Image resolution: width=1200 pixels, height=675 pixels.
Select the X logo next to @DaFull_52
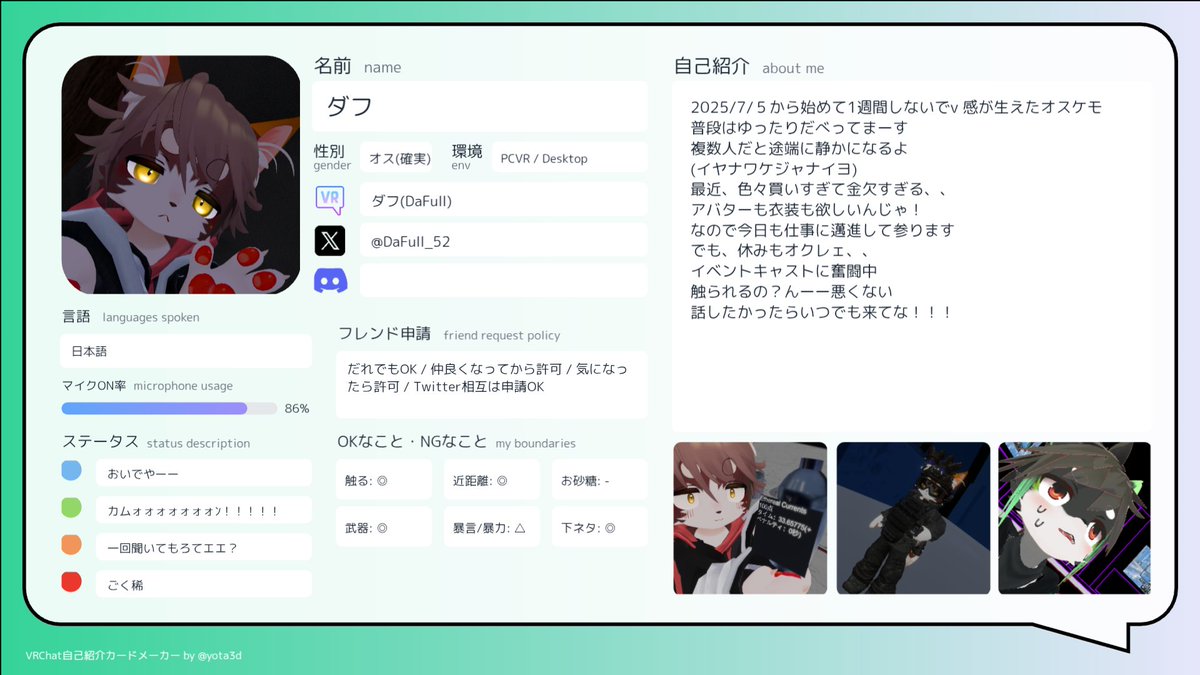(x=331, y=240)
